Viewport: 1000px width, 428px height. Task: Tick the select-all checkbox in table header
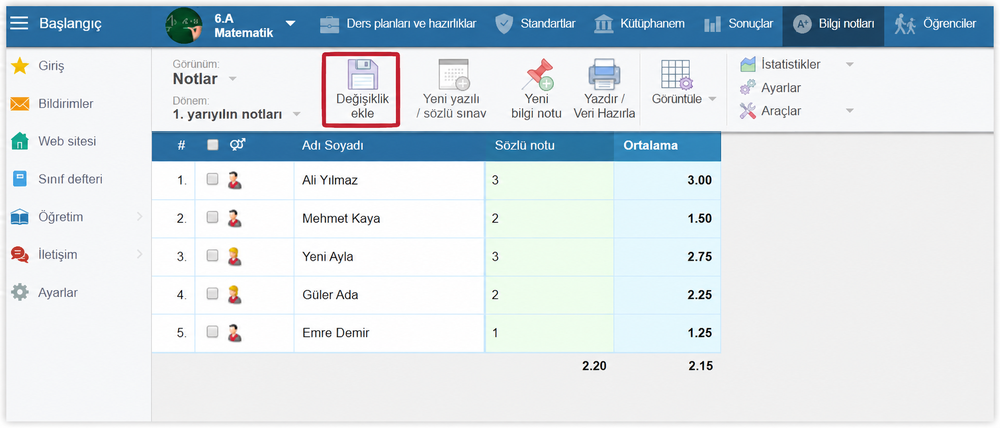coord(212,145)
